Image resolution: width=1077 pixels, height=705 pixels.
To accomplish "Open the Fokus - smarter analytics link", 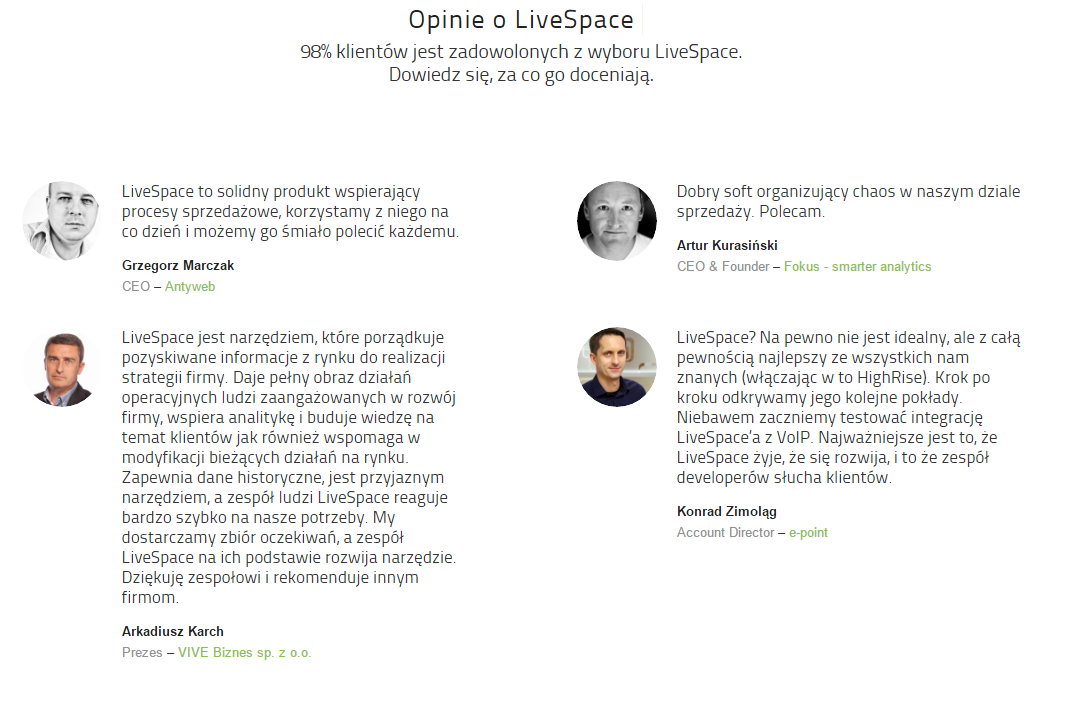I will [x=857, y=267].
